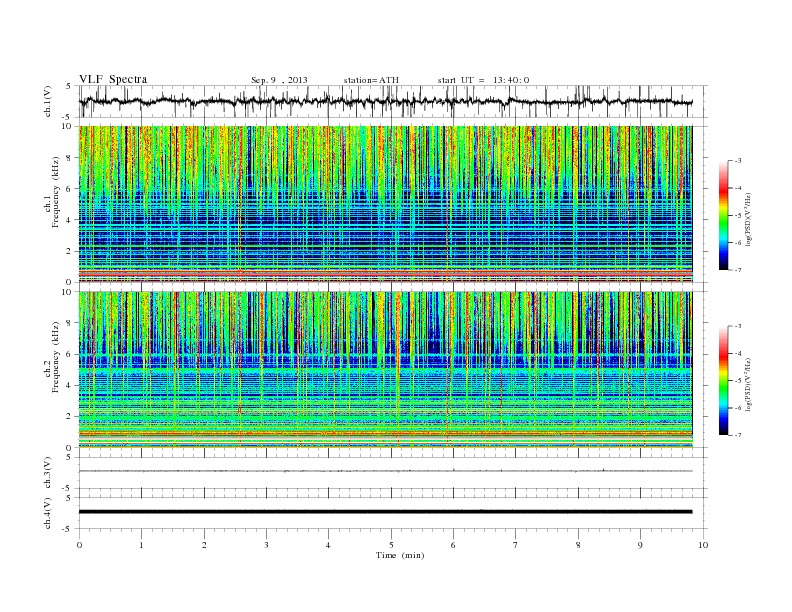This screenshot has width=792, height=612.
Task: Click time axis tick label "3"
Action: point(267,545)
